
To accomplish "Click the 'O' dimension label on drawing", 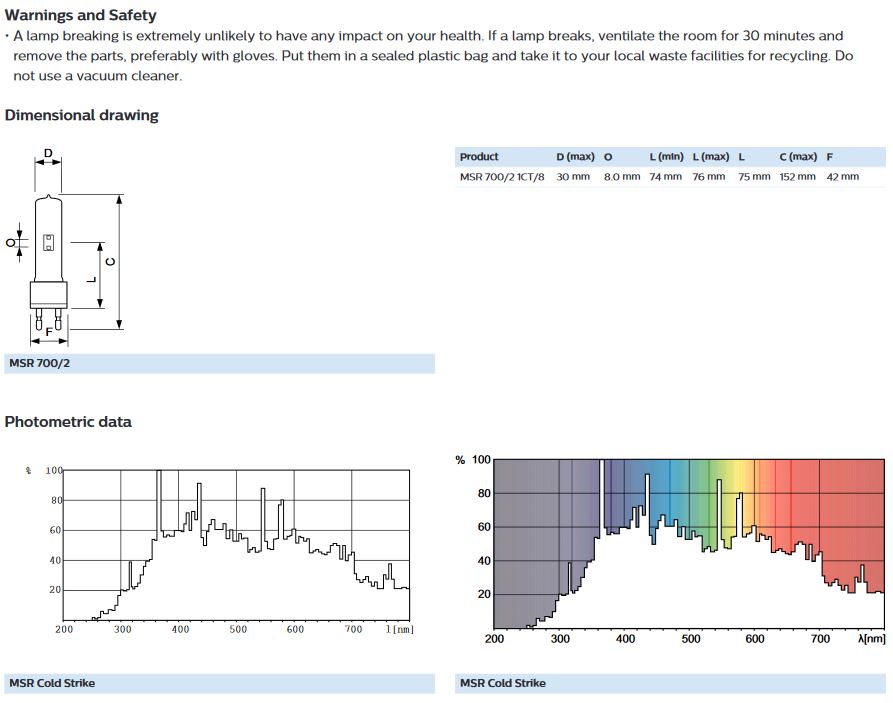I will pos(10,243).
